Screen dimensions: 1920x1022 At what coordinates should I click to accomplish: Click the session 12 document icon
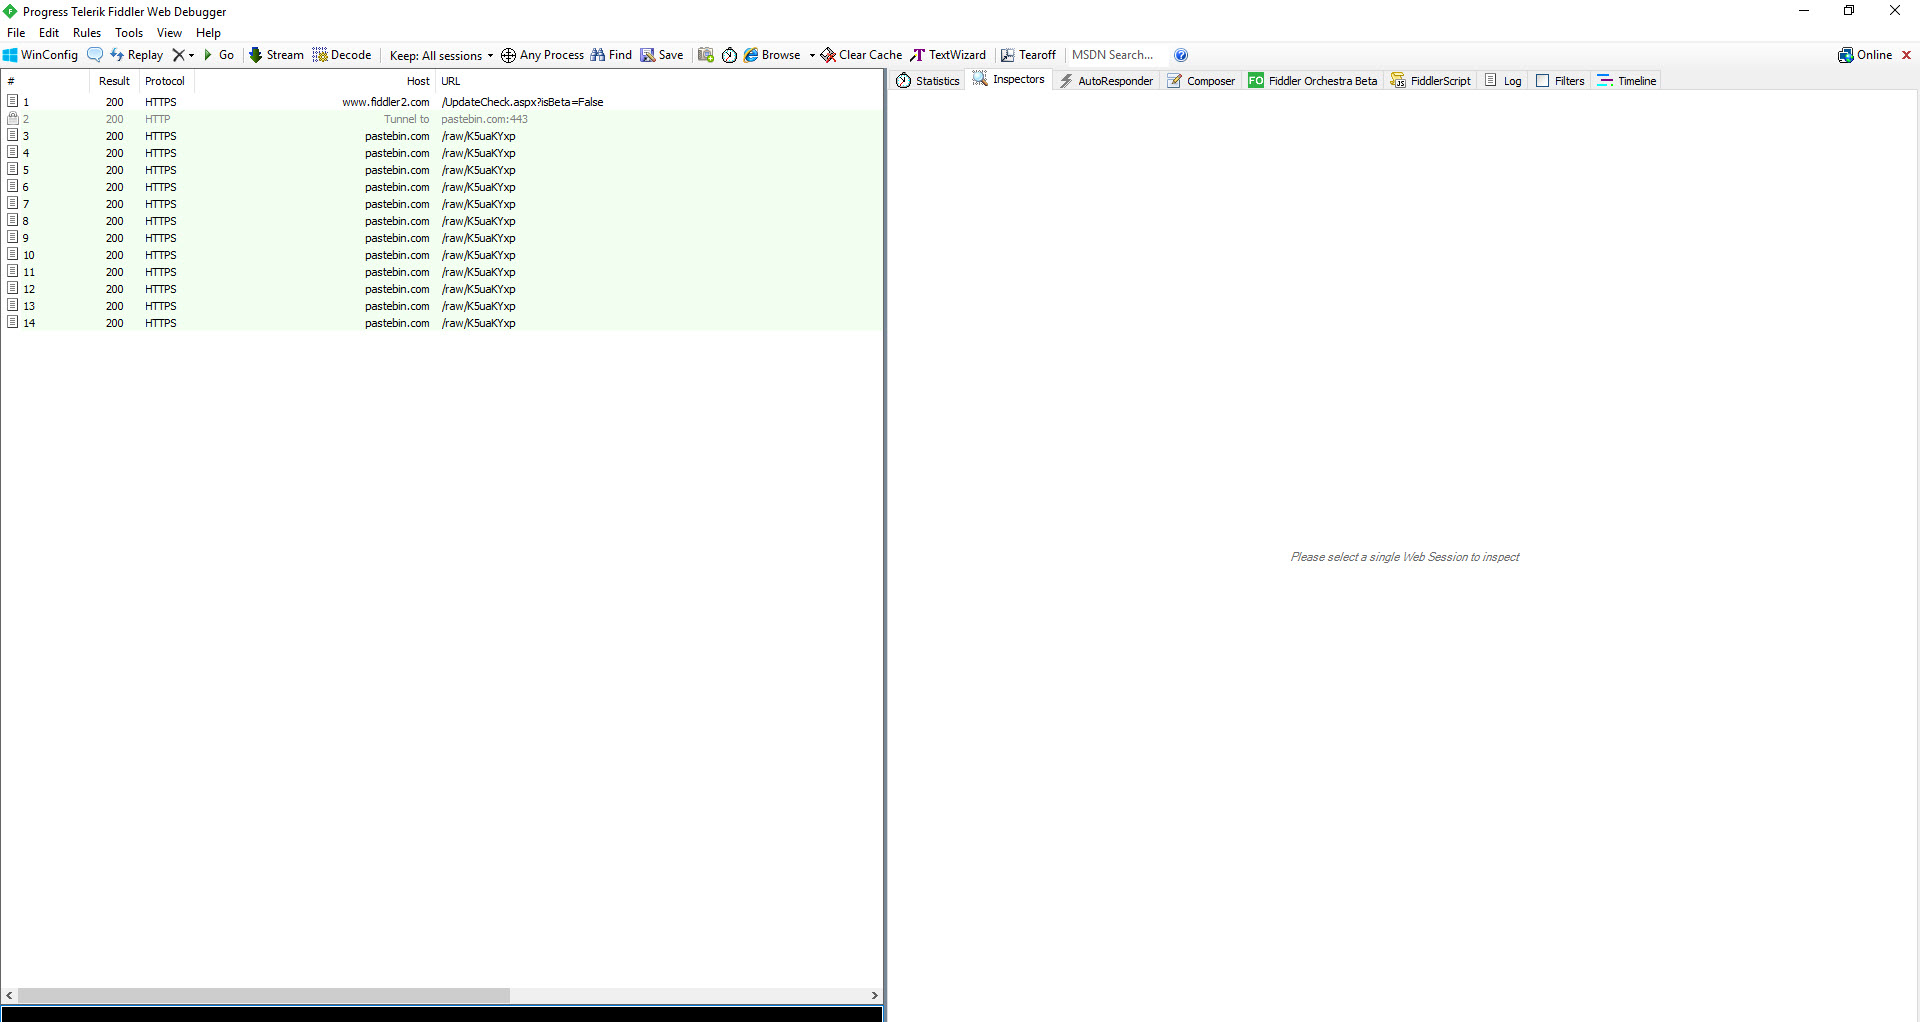pyautogui.click(x=13, y=288)
